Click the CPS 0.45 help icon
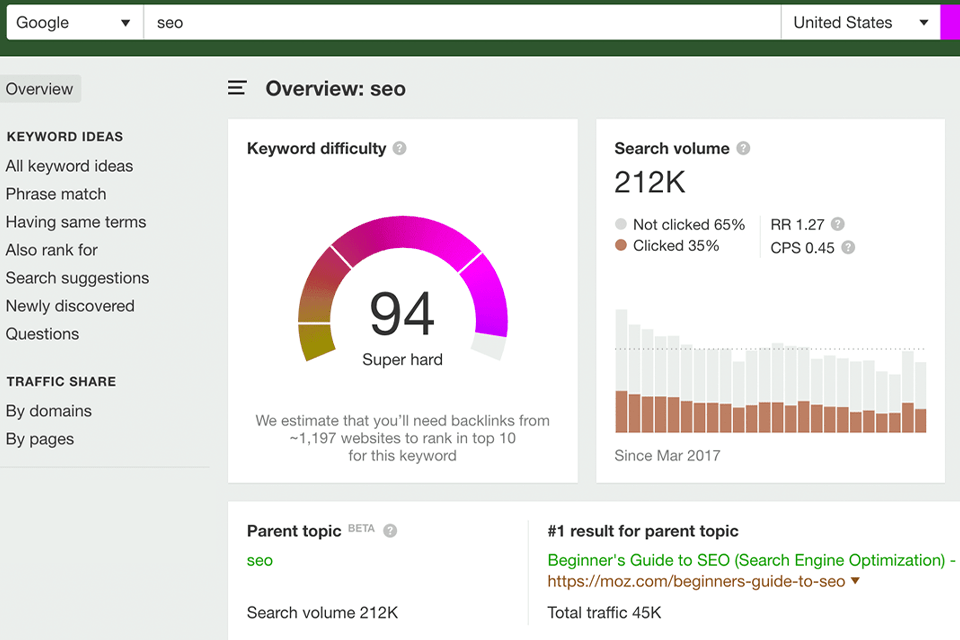This screenshot has height=640, width=960. (x=848, y=247)
